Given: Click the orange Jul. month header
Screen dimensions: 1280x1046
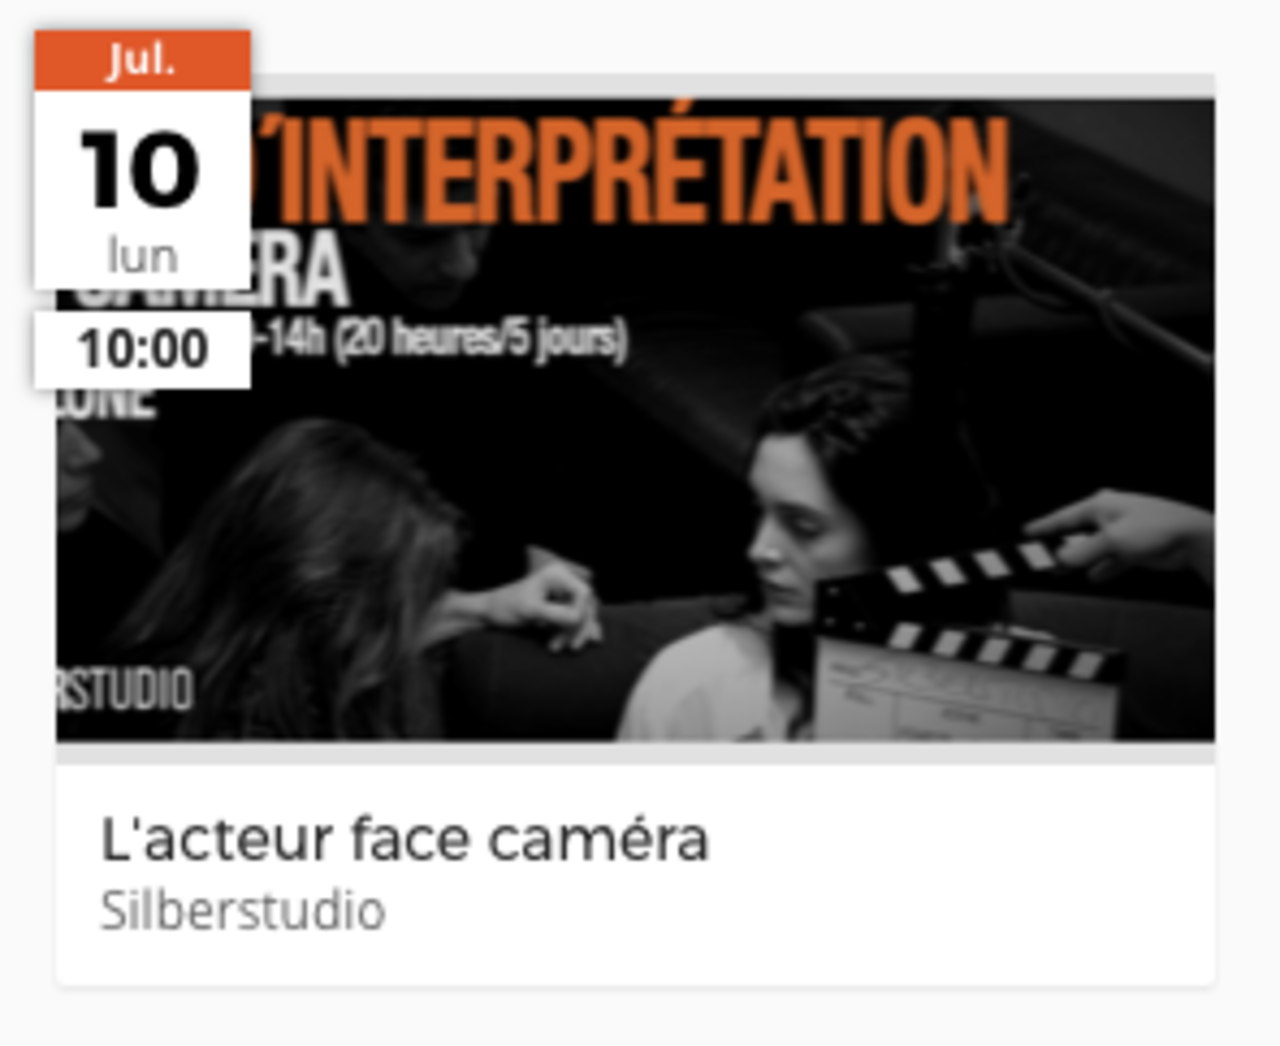Looking at the screenshot, I should click(142, 60).
